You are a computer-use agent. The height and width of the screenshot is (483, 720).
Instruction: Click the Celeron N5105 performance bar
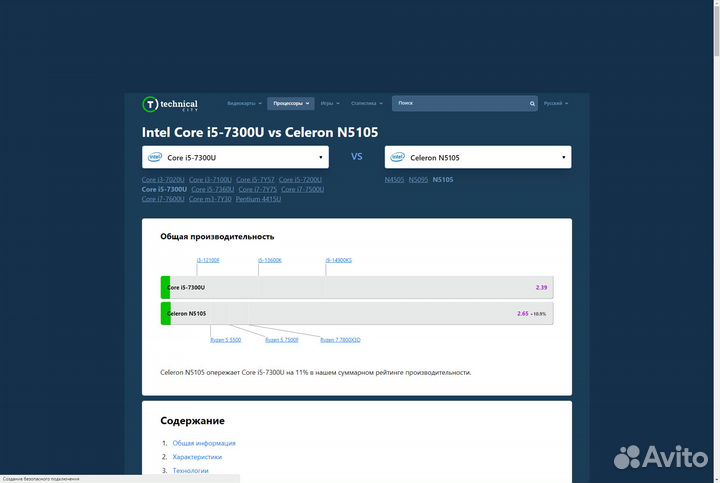click(357, 314)
